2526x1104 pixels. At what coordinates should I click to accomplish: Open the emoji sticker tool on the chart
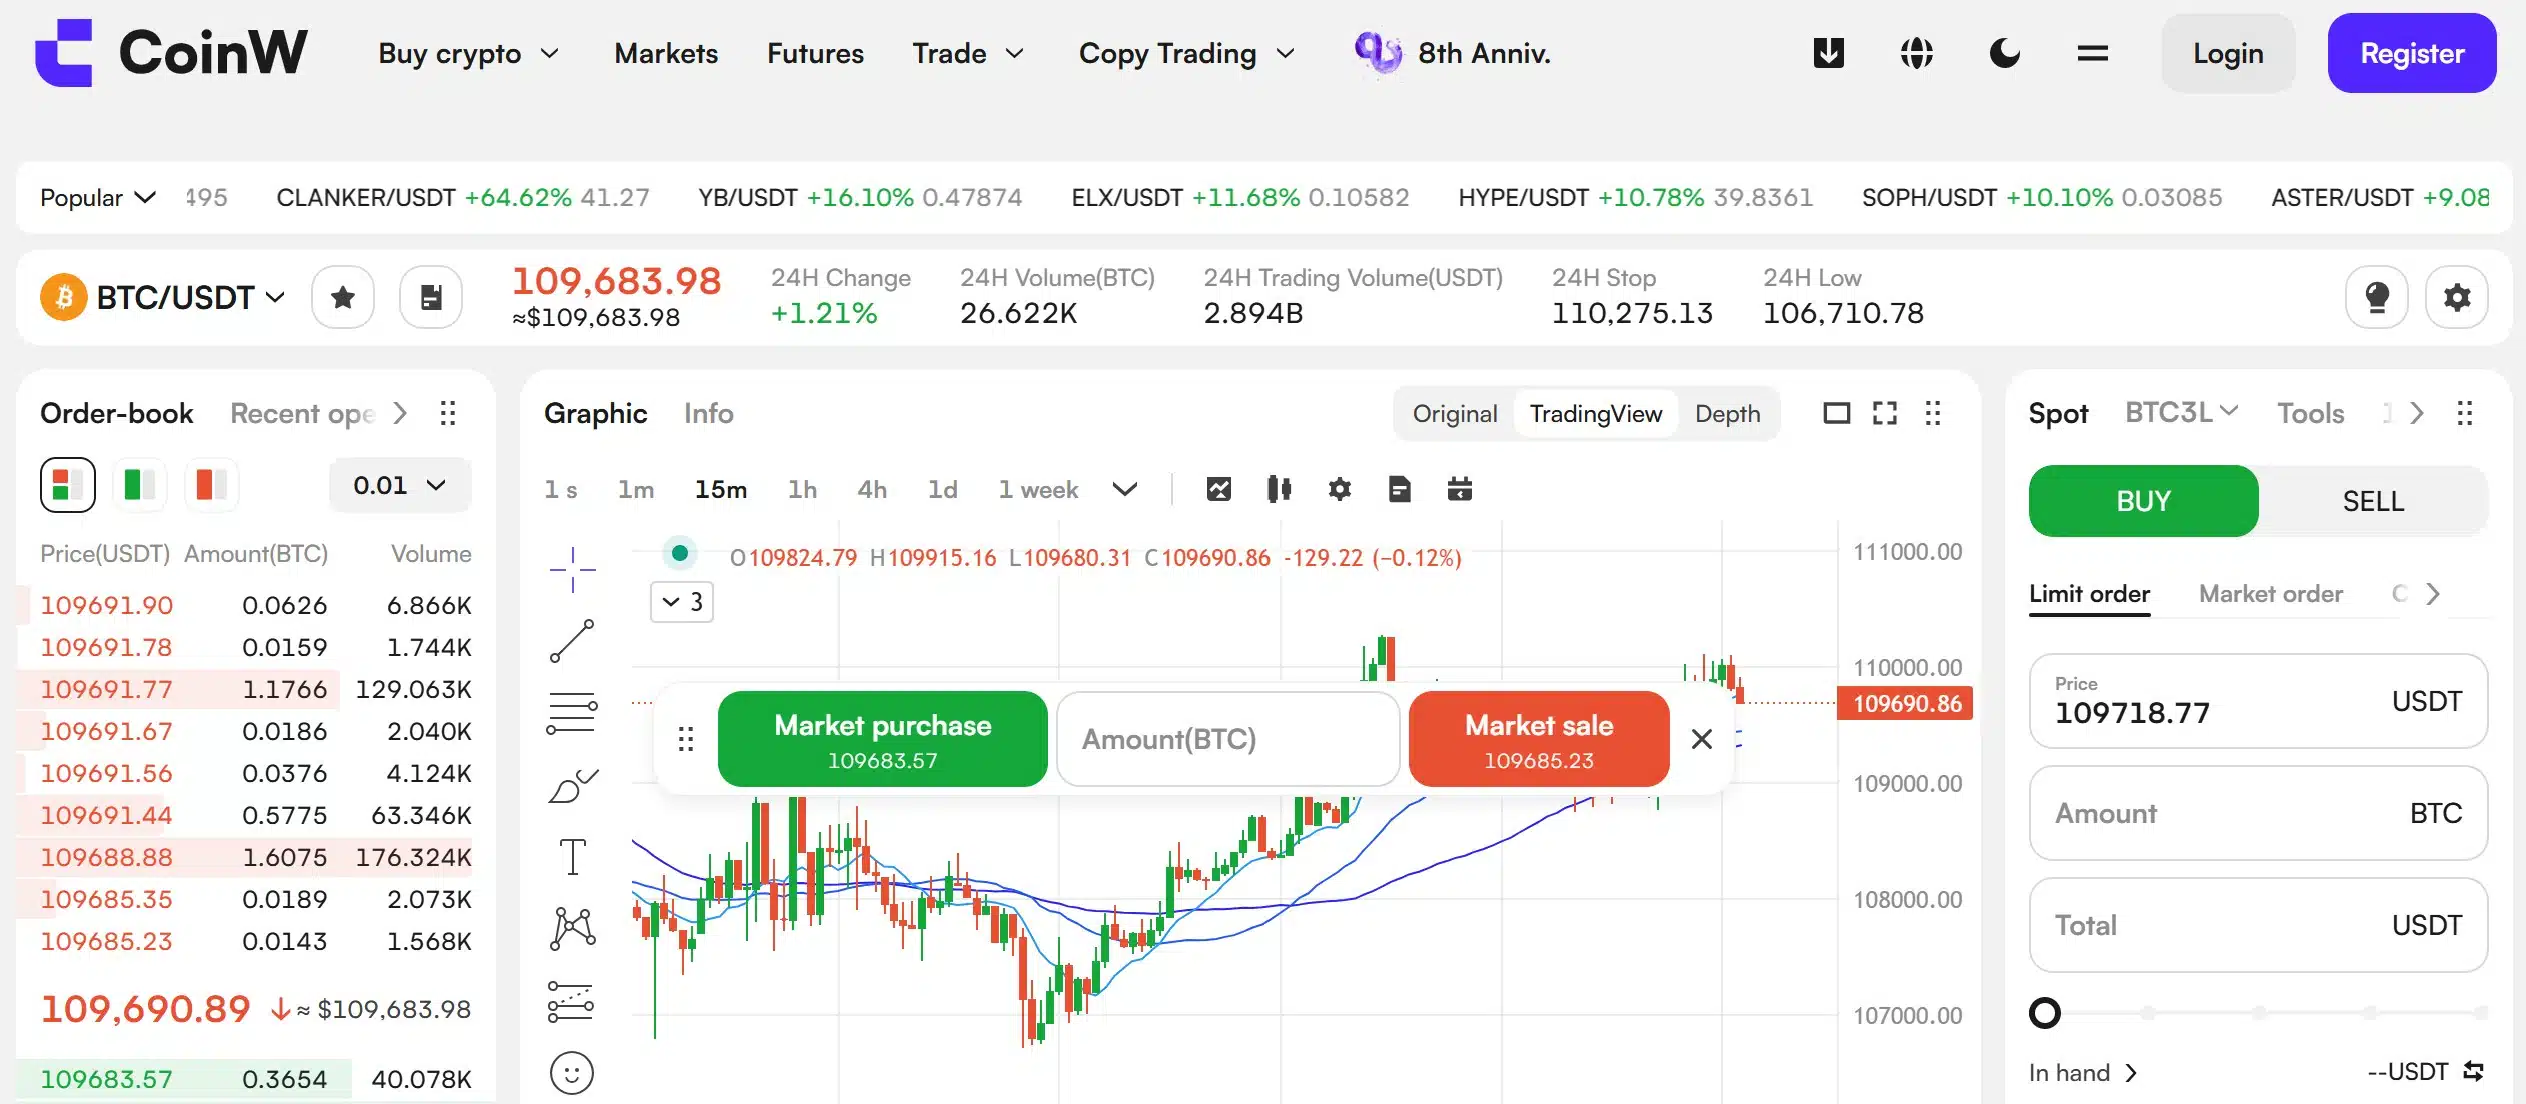tap(570, 1072)
